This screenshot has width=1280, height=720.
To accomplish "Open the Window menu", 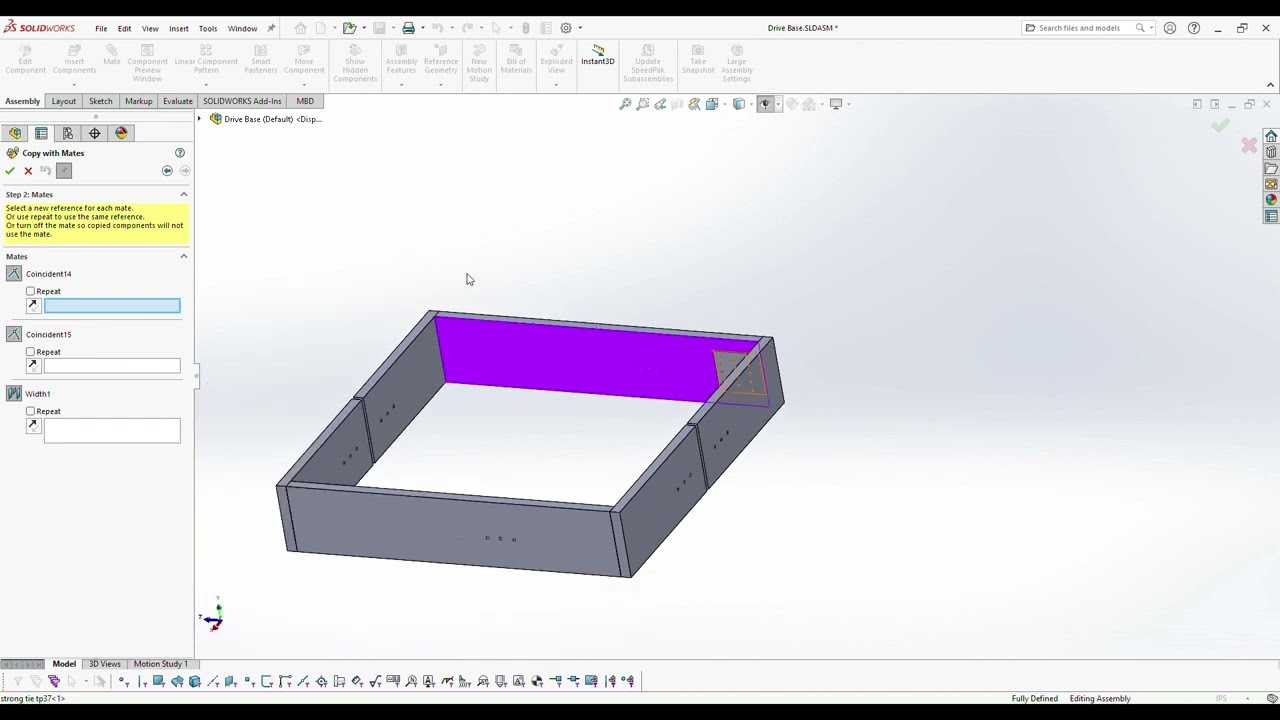I will tap(242, 28).
